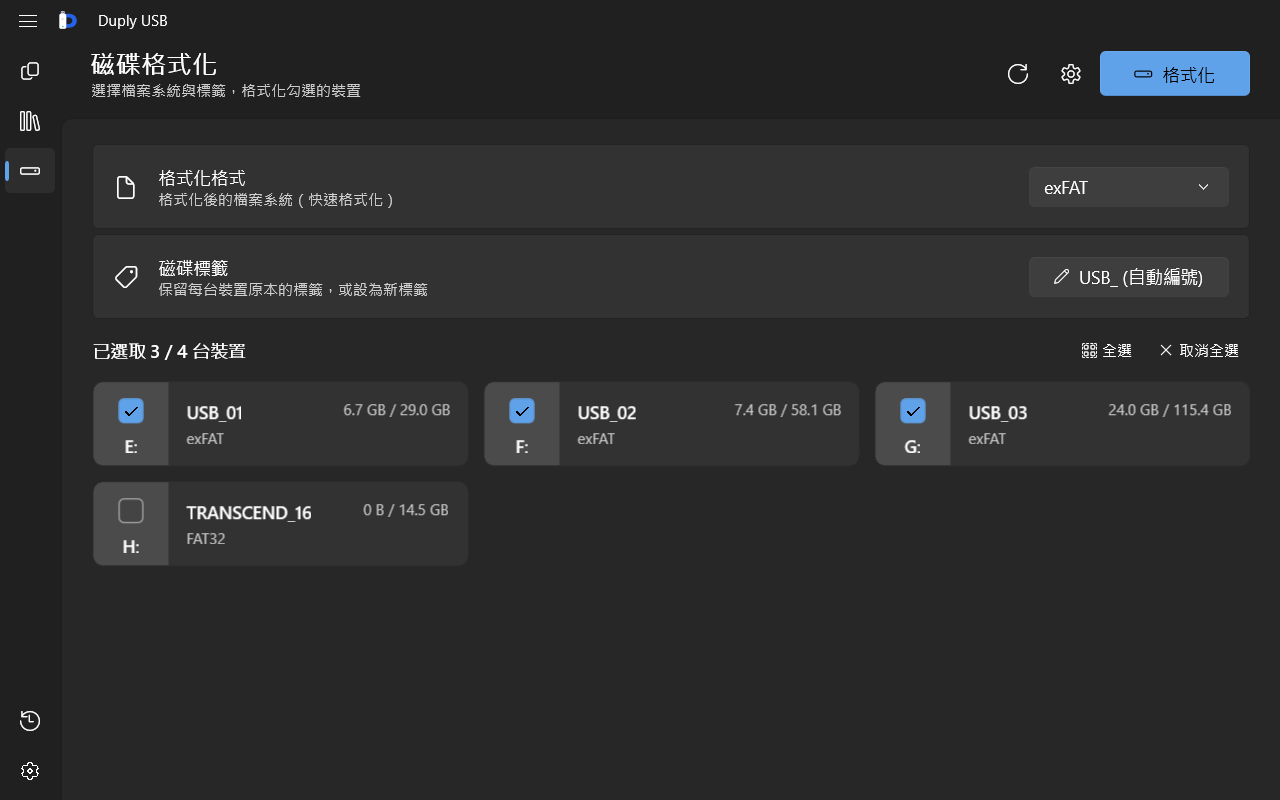Check the TRANSCEND_16 device checkbox
This screenshot has height=800, width=1280.
pos(131,511)
